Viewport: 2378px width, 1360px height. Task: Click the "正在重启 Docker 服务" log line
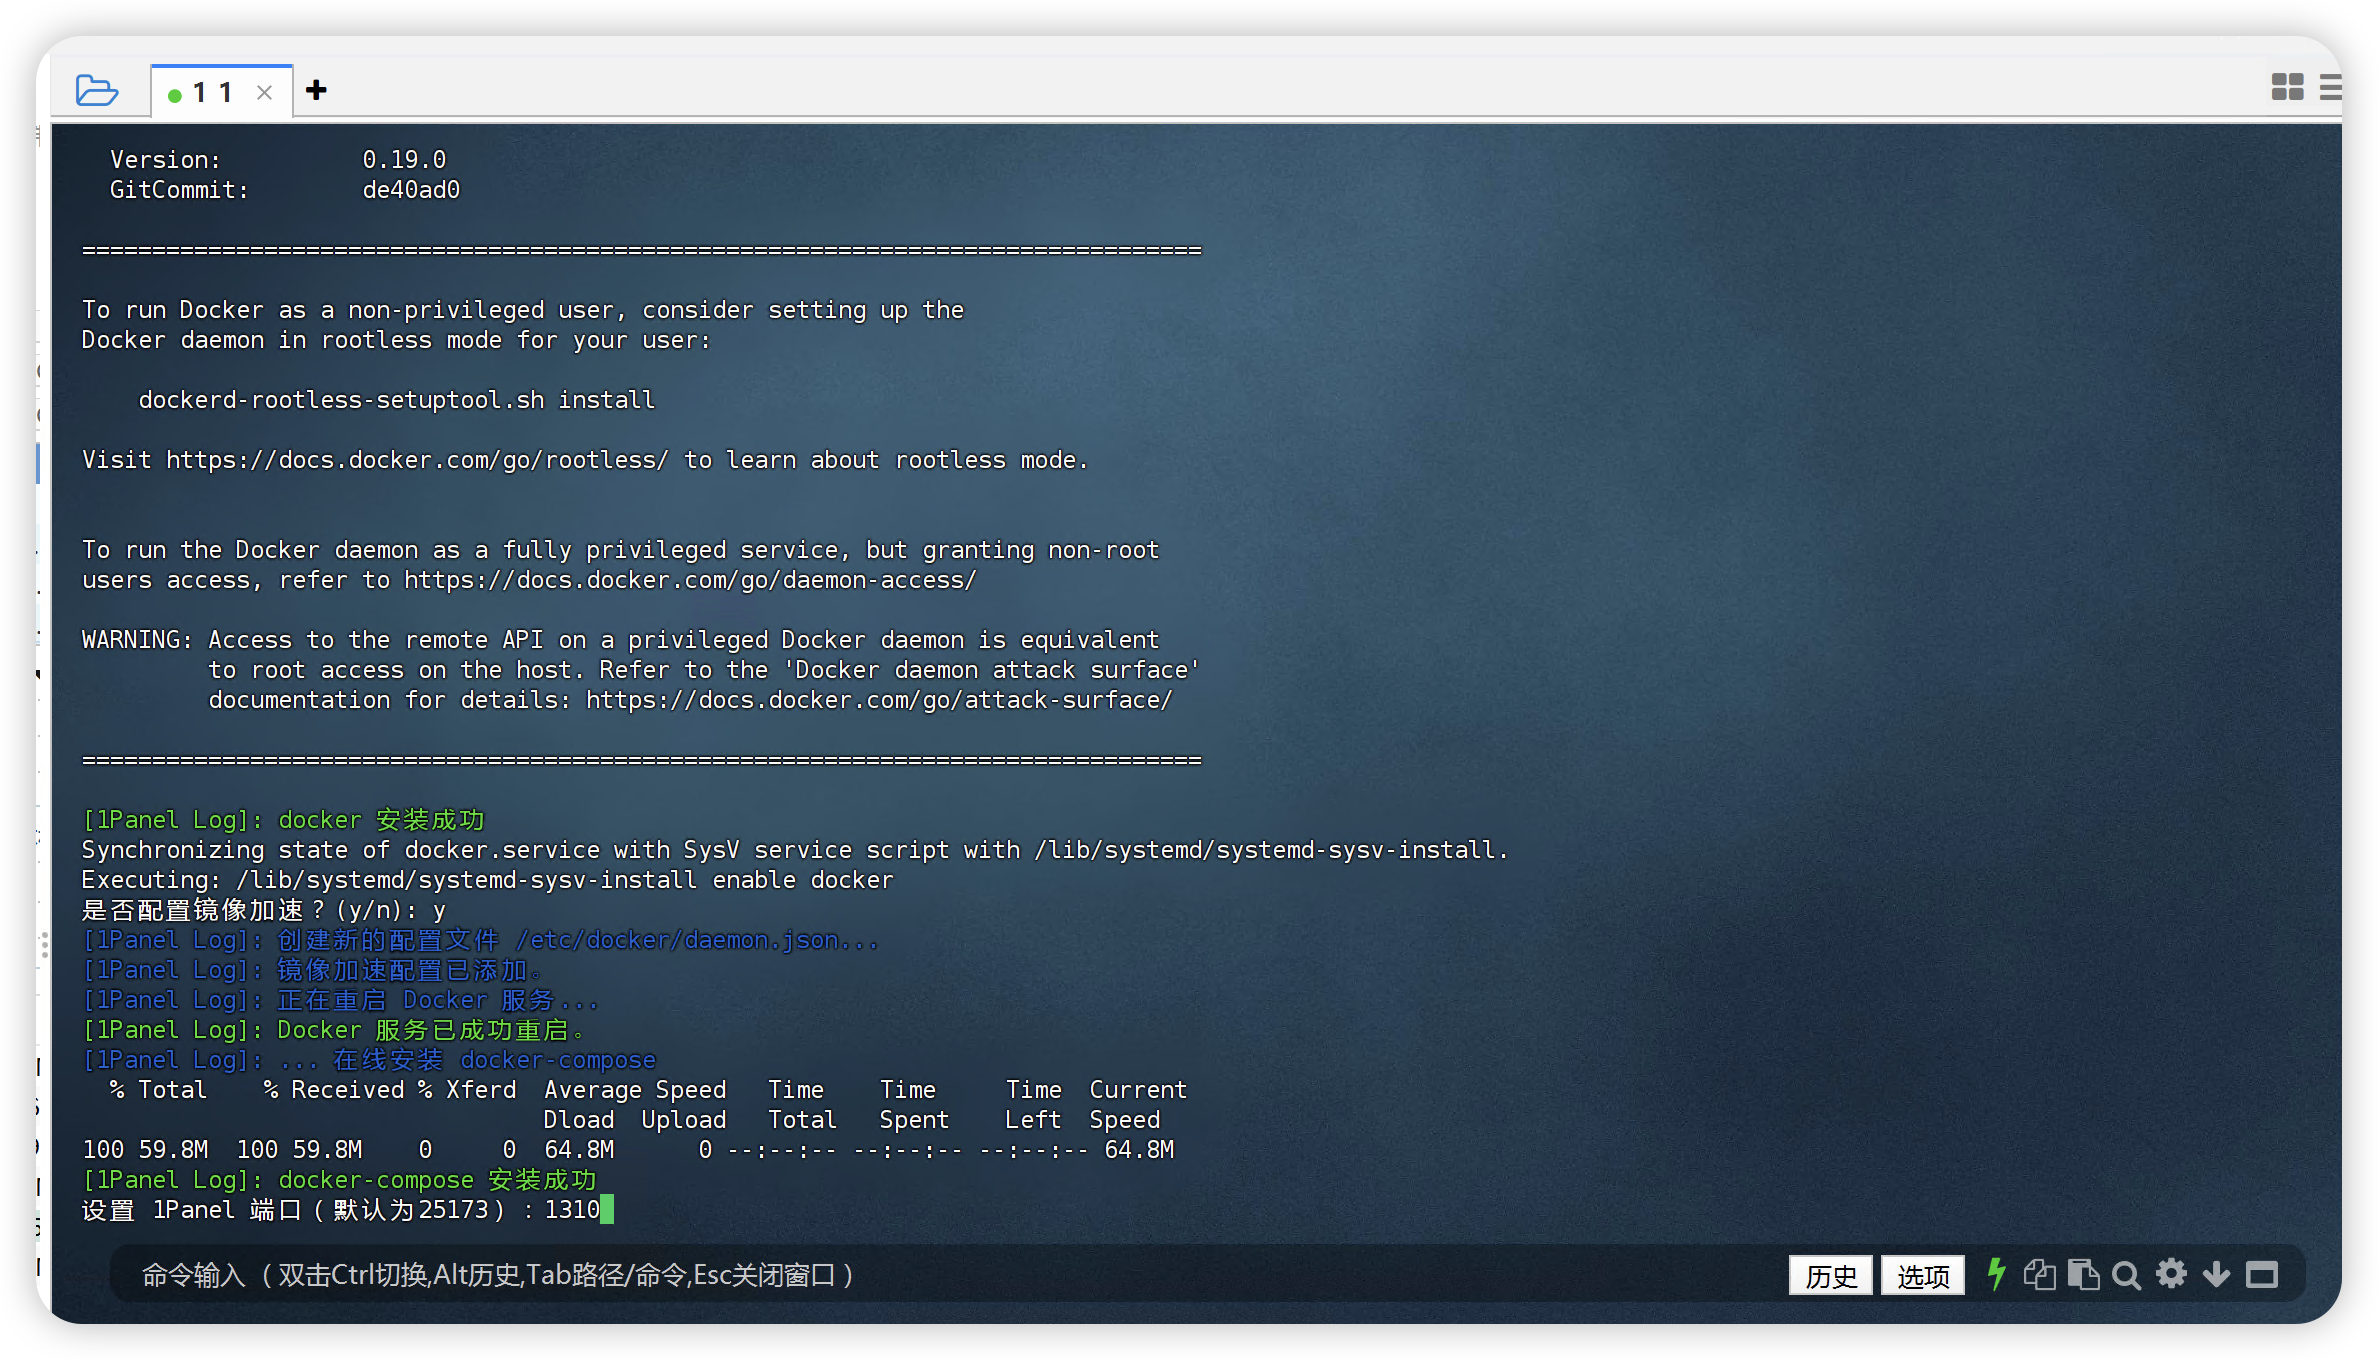tap(340, 1000)
